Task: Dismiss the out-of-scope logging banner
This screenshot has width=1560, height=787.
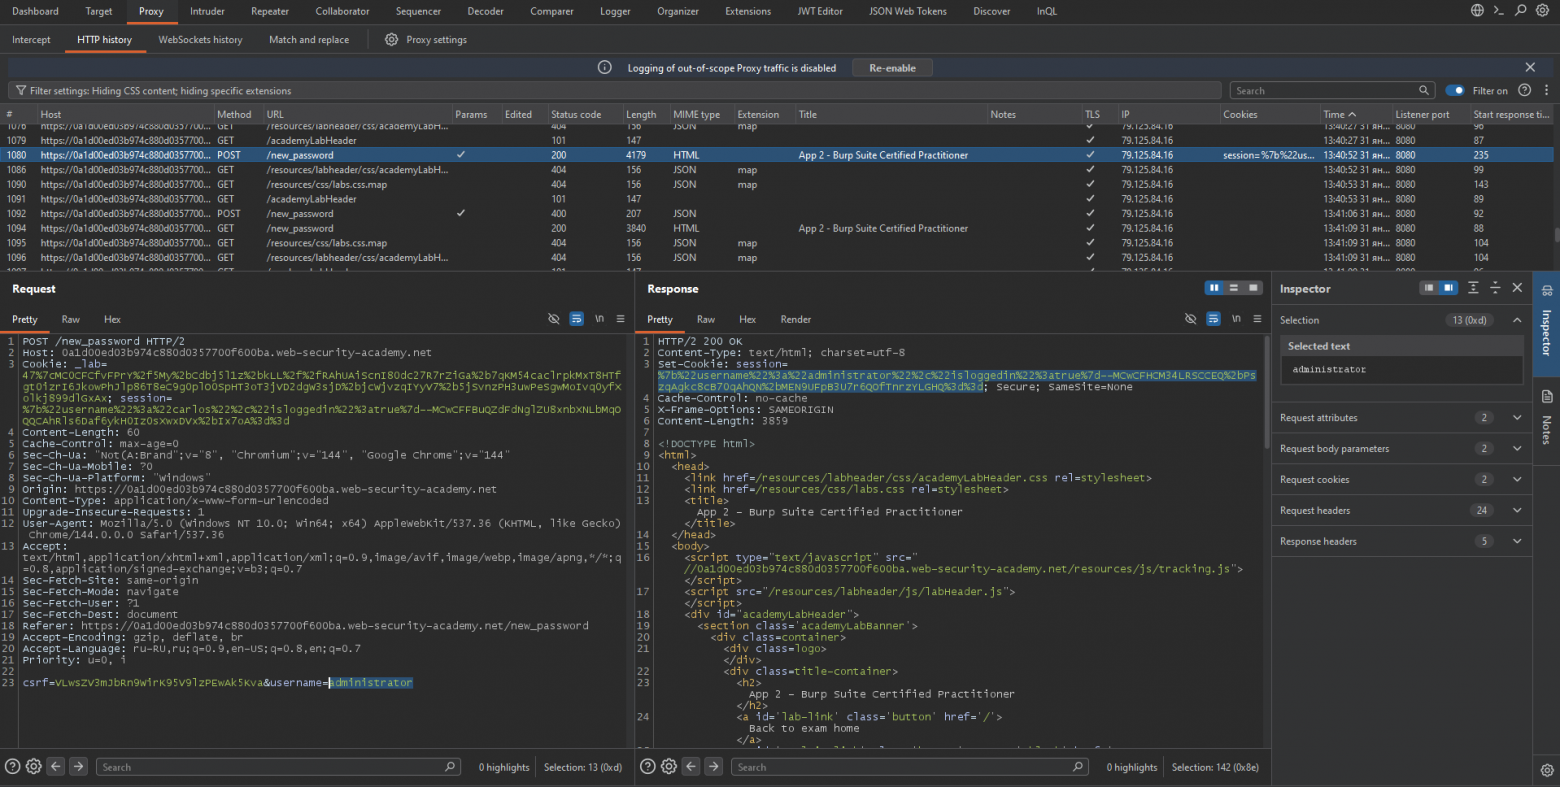Action: coord(1530,67)
